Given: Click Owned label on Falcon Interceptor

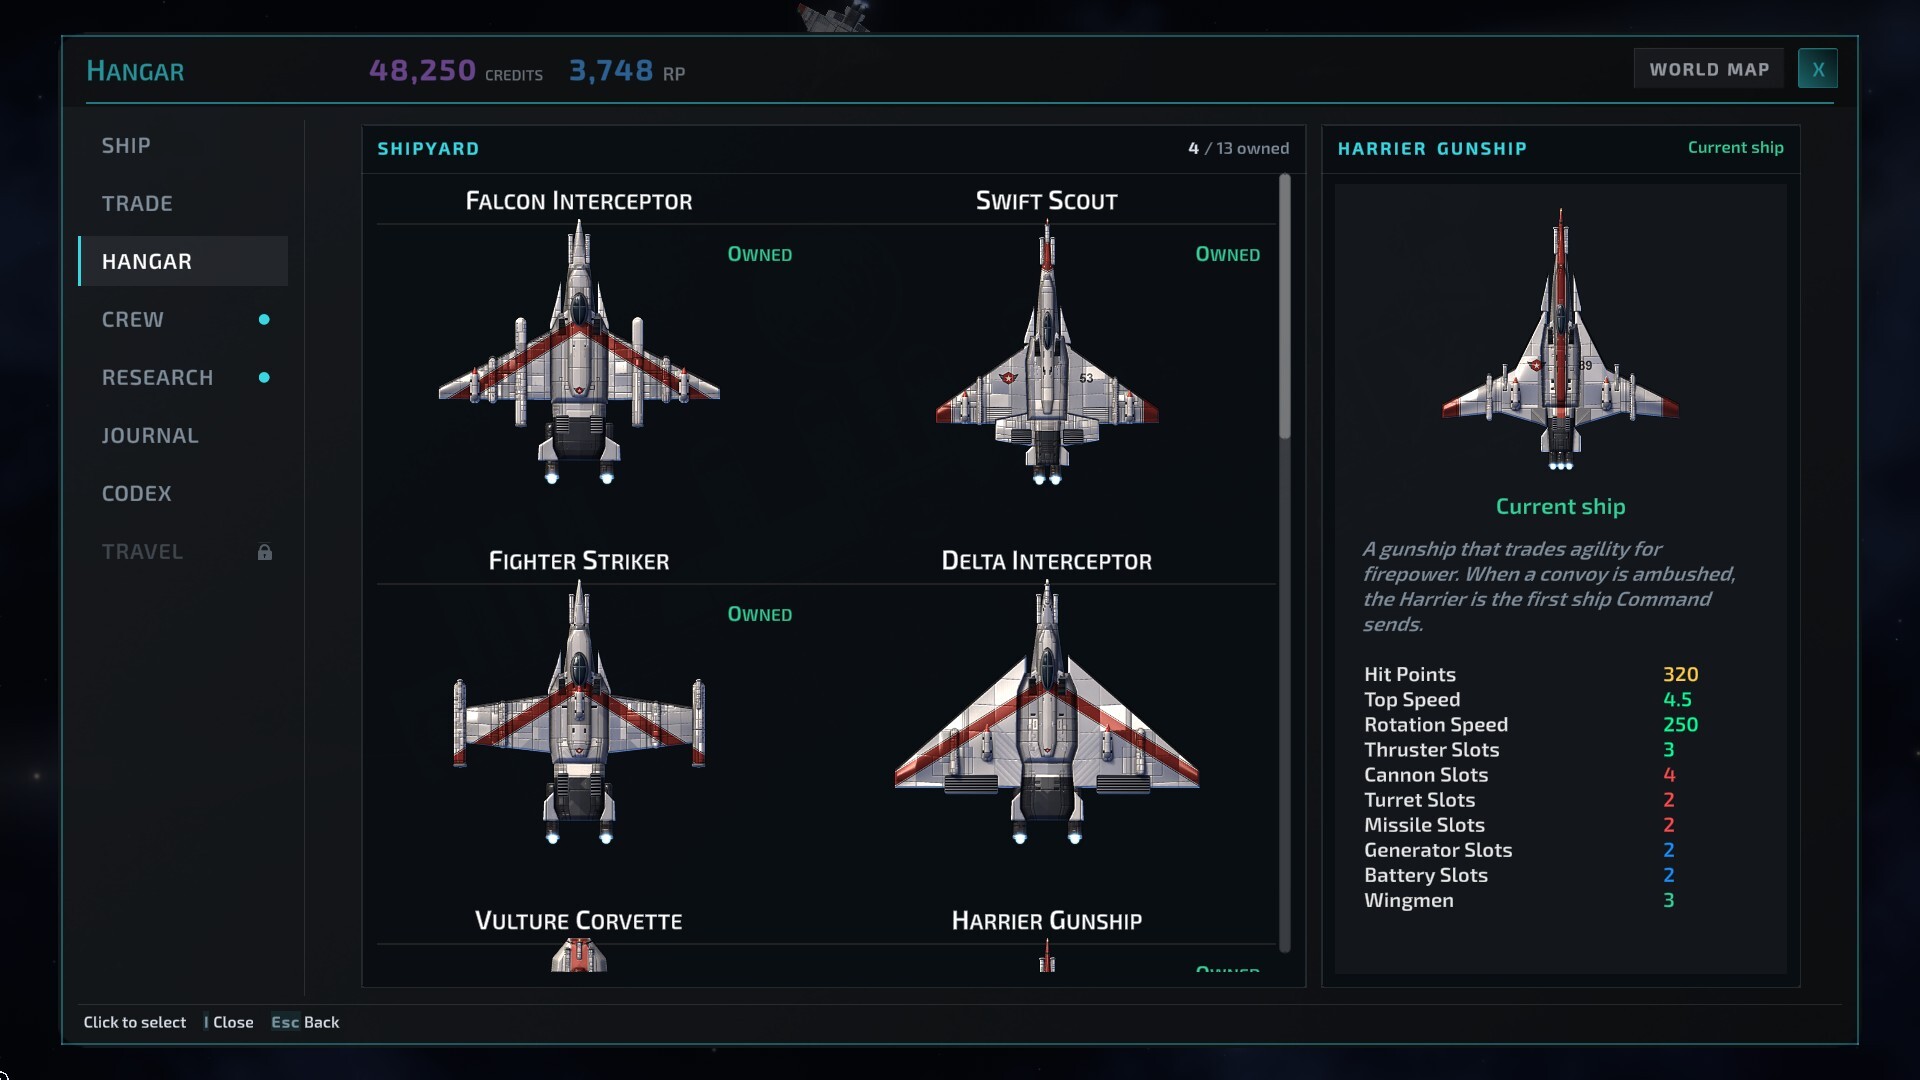Looking at the screenshot, I should (760, 254).
